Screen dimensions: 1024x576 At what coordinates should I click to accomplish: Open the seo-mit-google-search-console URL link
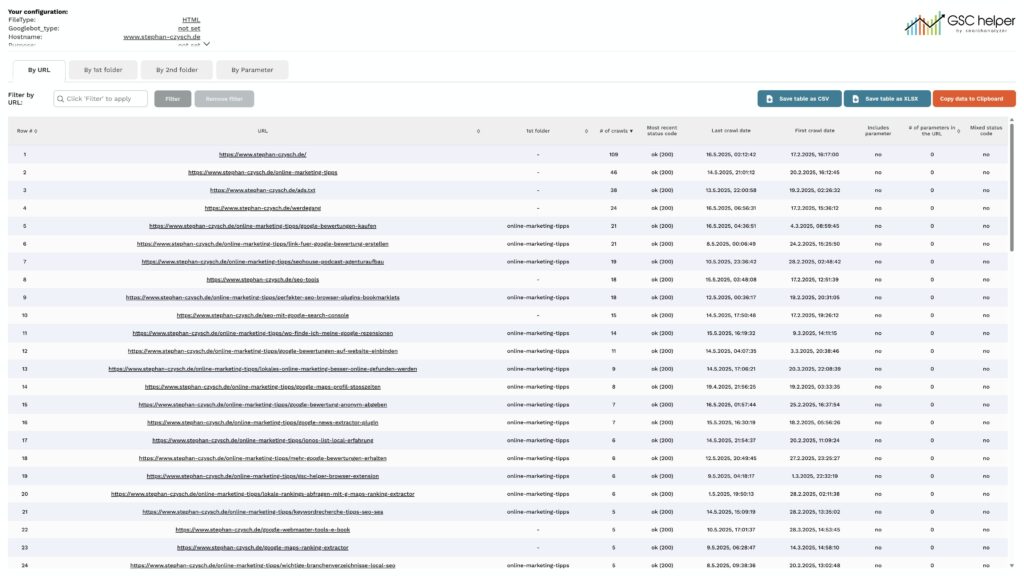click(x=263, y=315)
